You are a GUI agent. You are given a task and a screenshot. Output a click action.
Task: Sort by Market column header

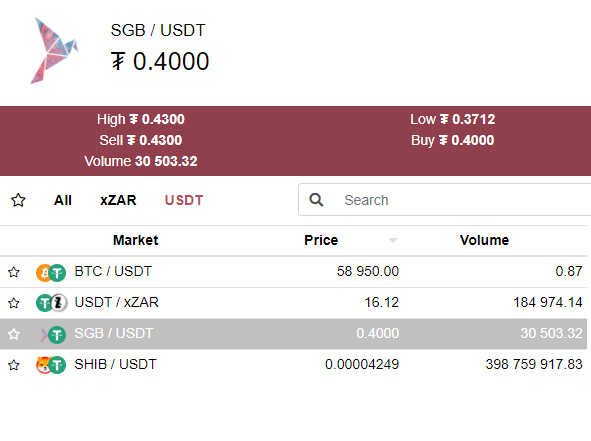click(x=136, y=240)
